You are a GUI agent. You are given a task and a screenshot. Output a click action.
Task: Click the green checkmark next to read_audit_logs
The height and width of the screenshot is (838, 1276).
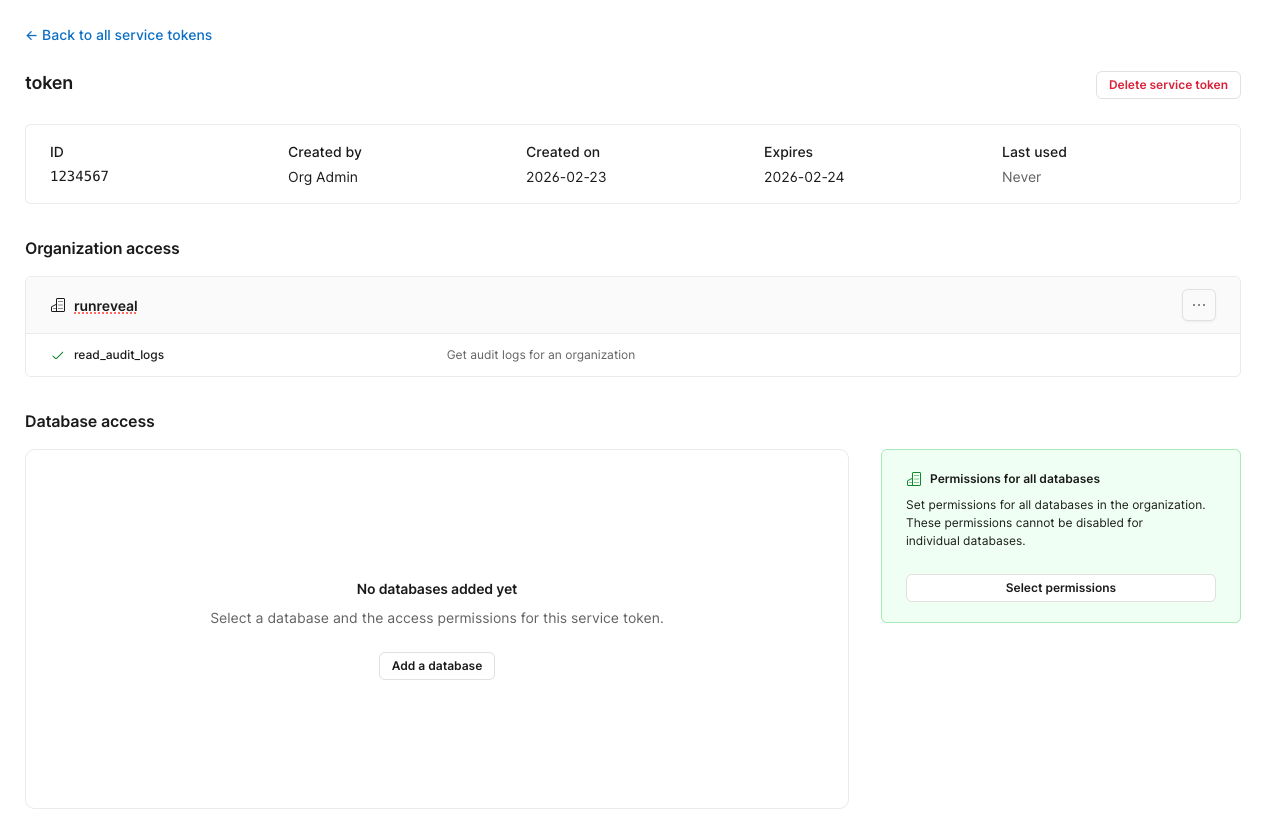pos(58,355)
